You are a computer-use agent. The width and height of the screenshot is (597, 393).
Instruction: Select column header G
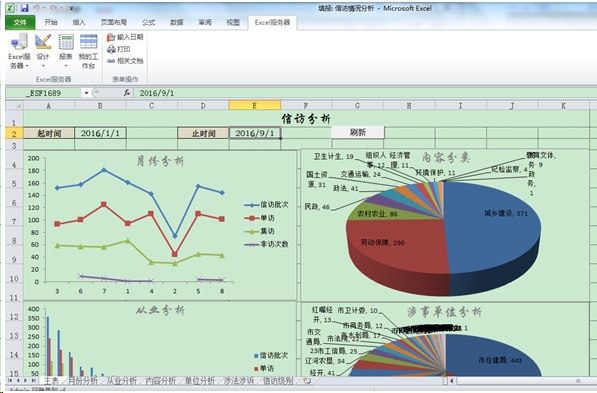pos(358,105)
